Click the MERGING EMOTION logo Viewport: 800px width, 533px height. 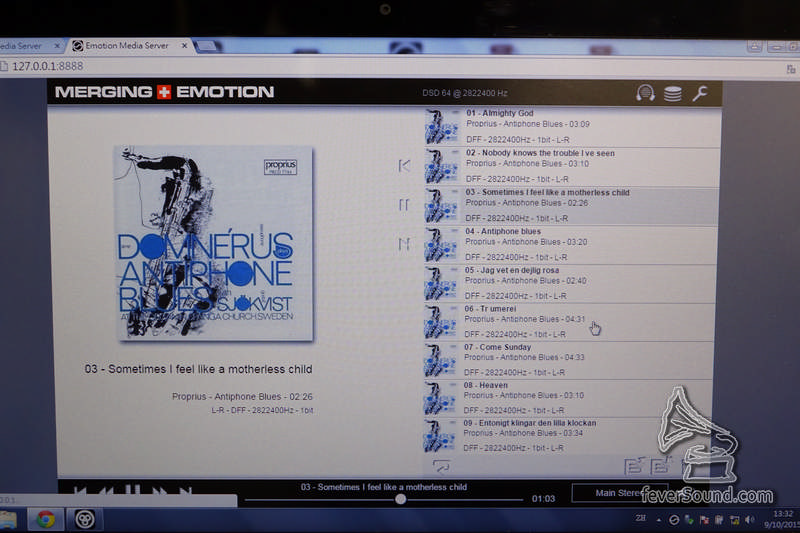coord(164,92)
